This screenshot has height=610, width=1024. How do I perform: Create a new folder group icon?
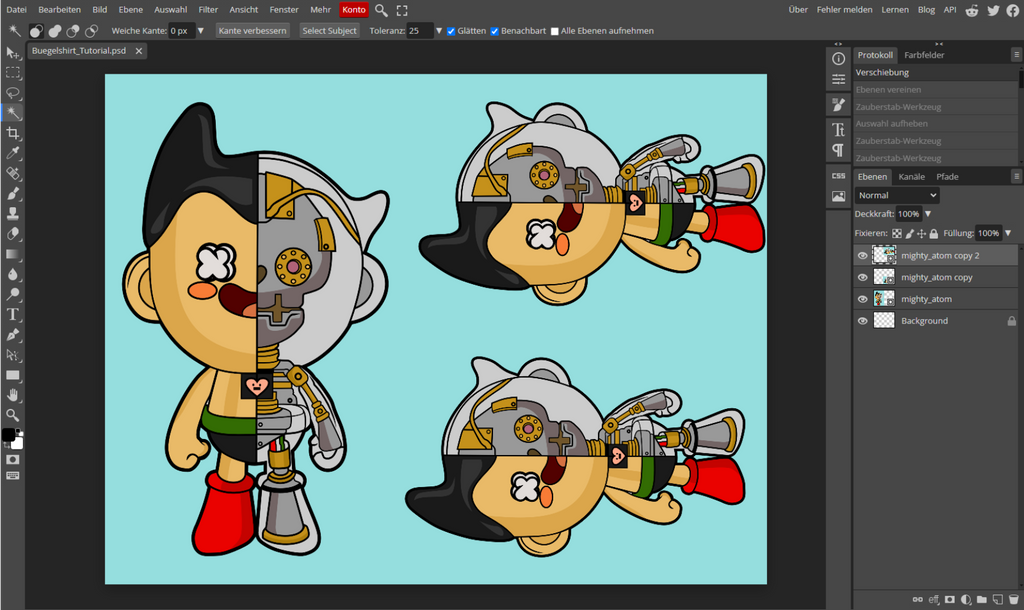coord(982,600)
